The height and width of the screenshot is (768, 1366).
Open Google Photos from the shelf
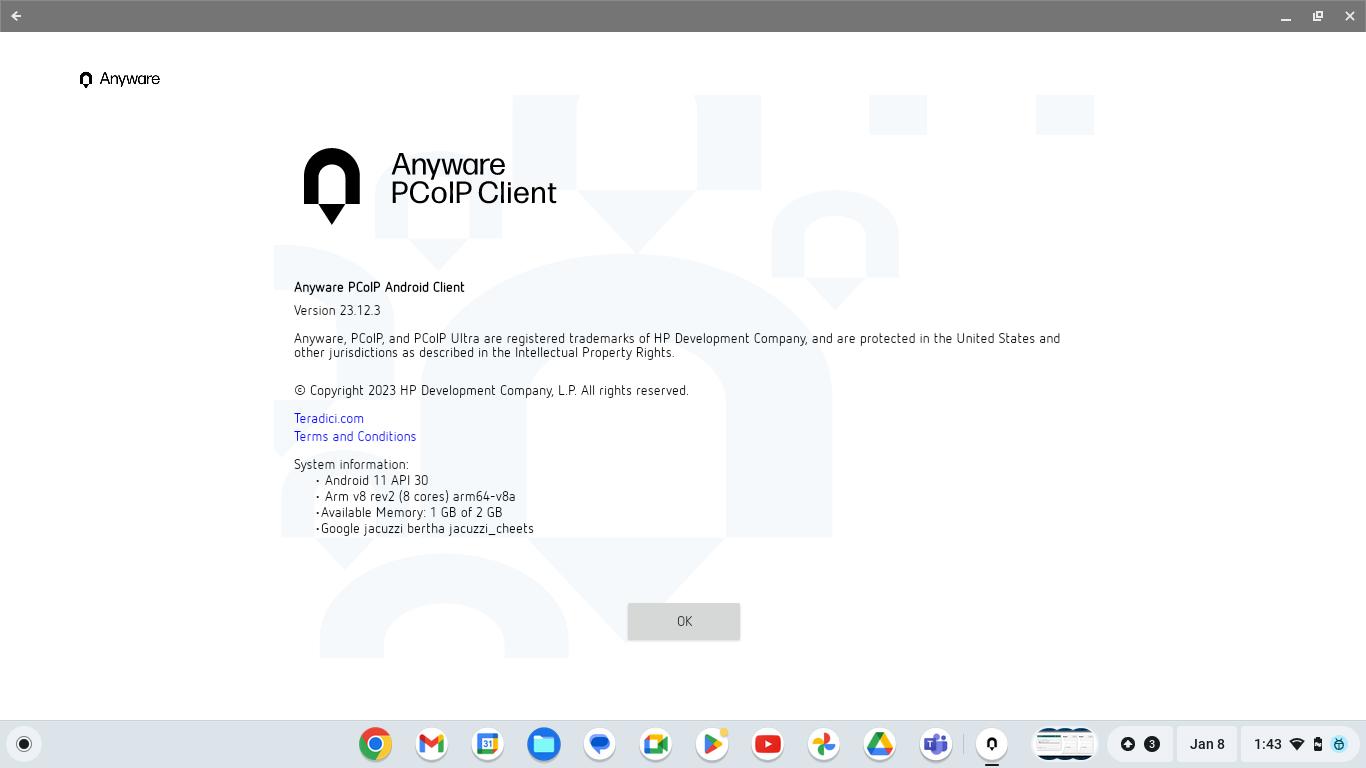pyautogui.click(x=824, y=744)
